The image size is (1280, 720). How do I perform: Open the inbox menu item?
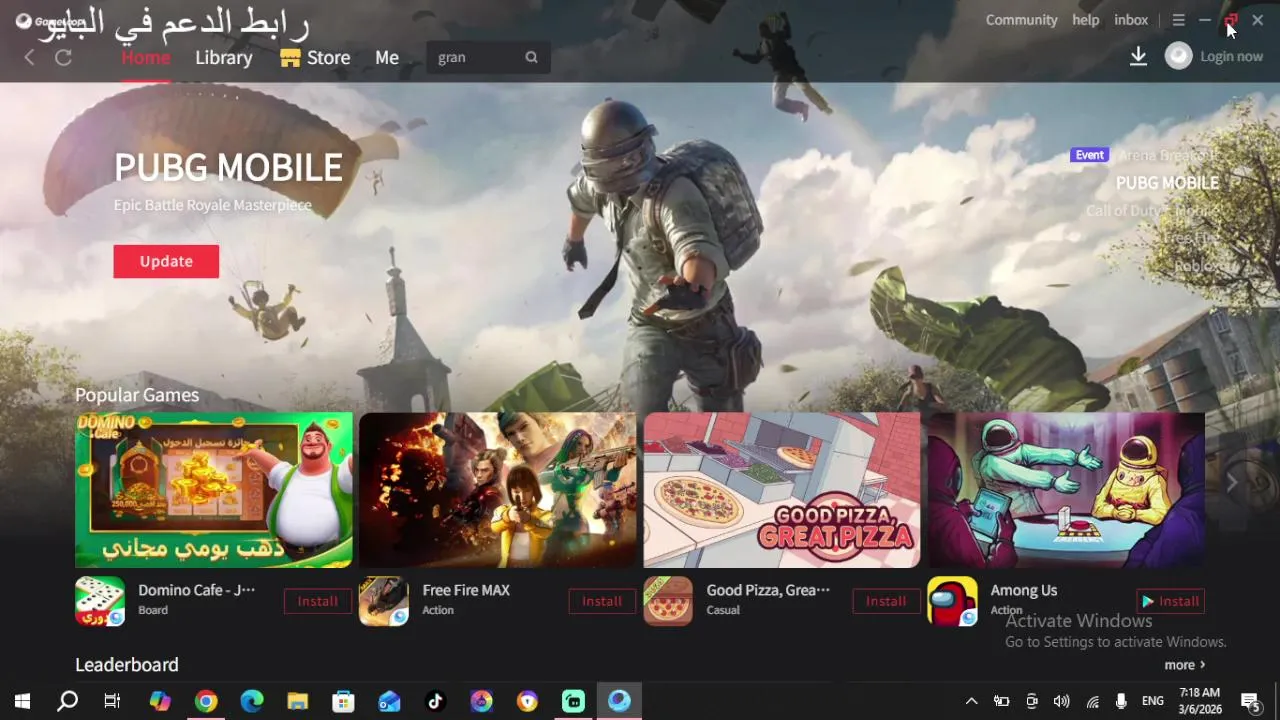tap(1131, 20)
